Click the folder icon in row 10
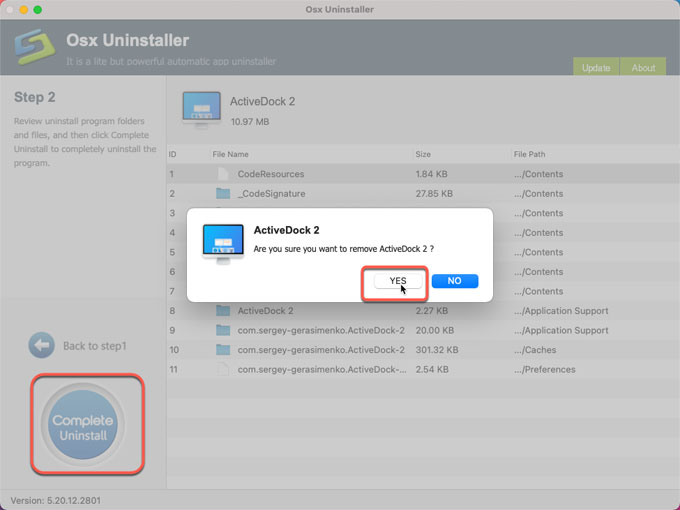680x510 pixels. tap(223, 350)
